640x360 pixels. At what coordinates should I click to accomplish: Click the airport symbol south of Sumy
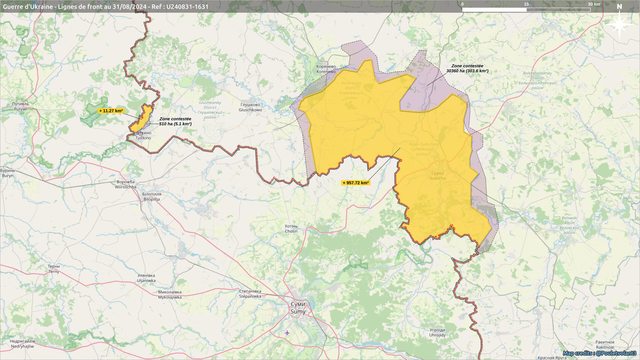click(x=287, y=333)
